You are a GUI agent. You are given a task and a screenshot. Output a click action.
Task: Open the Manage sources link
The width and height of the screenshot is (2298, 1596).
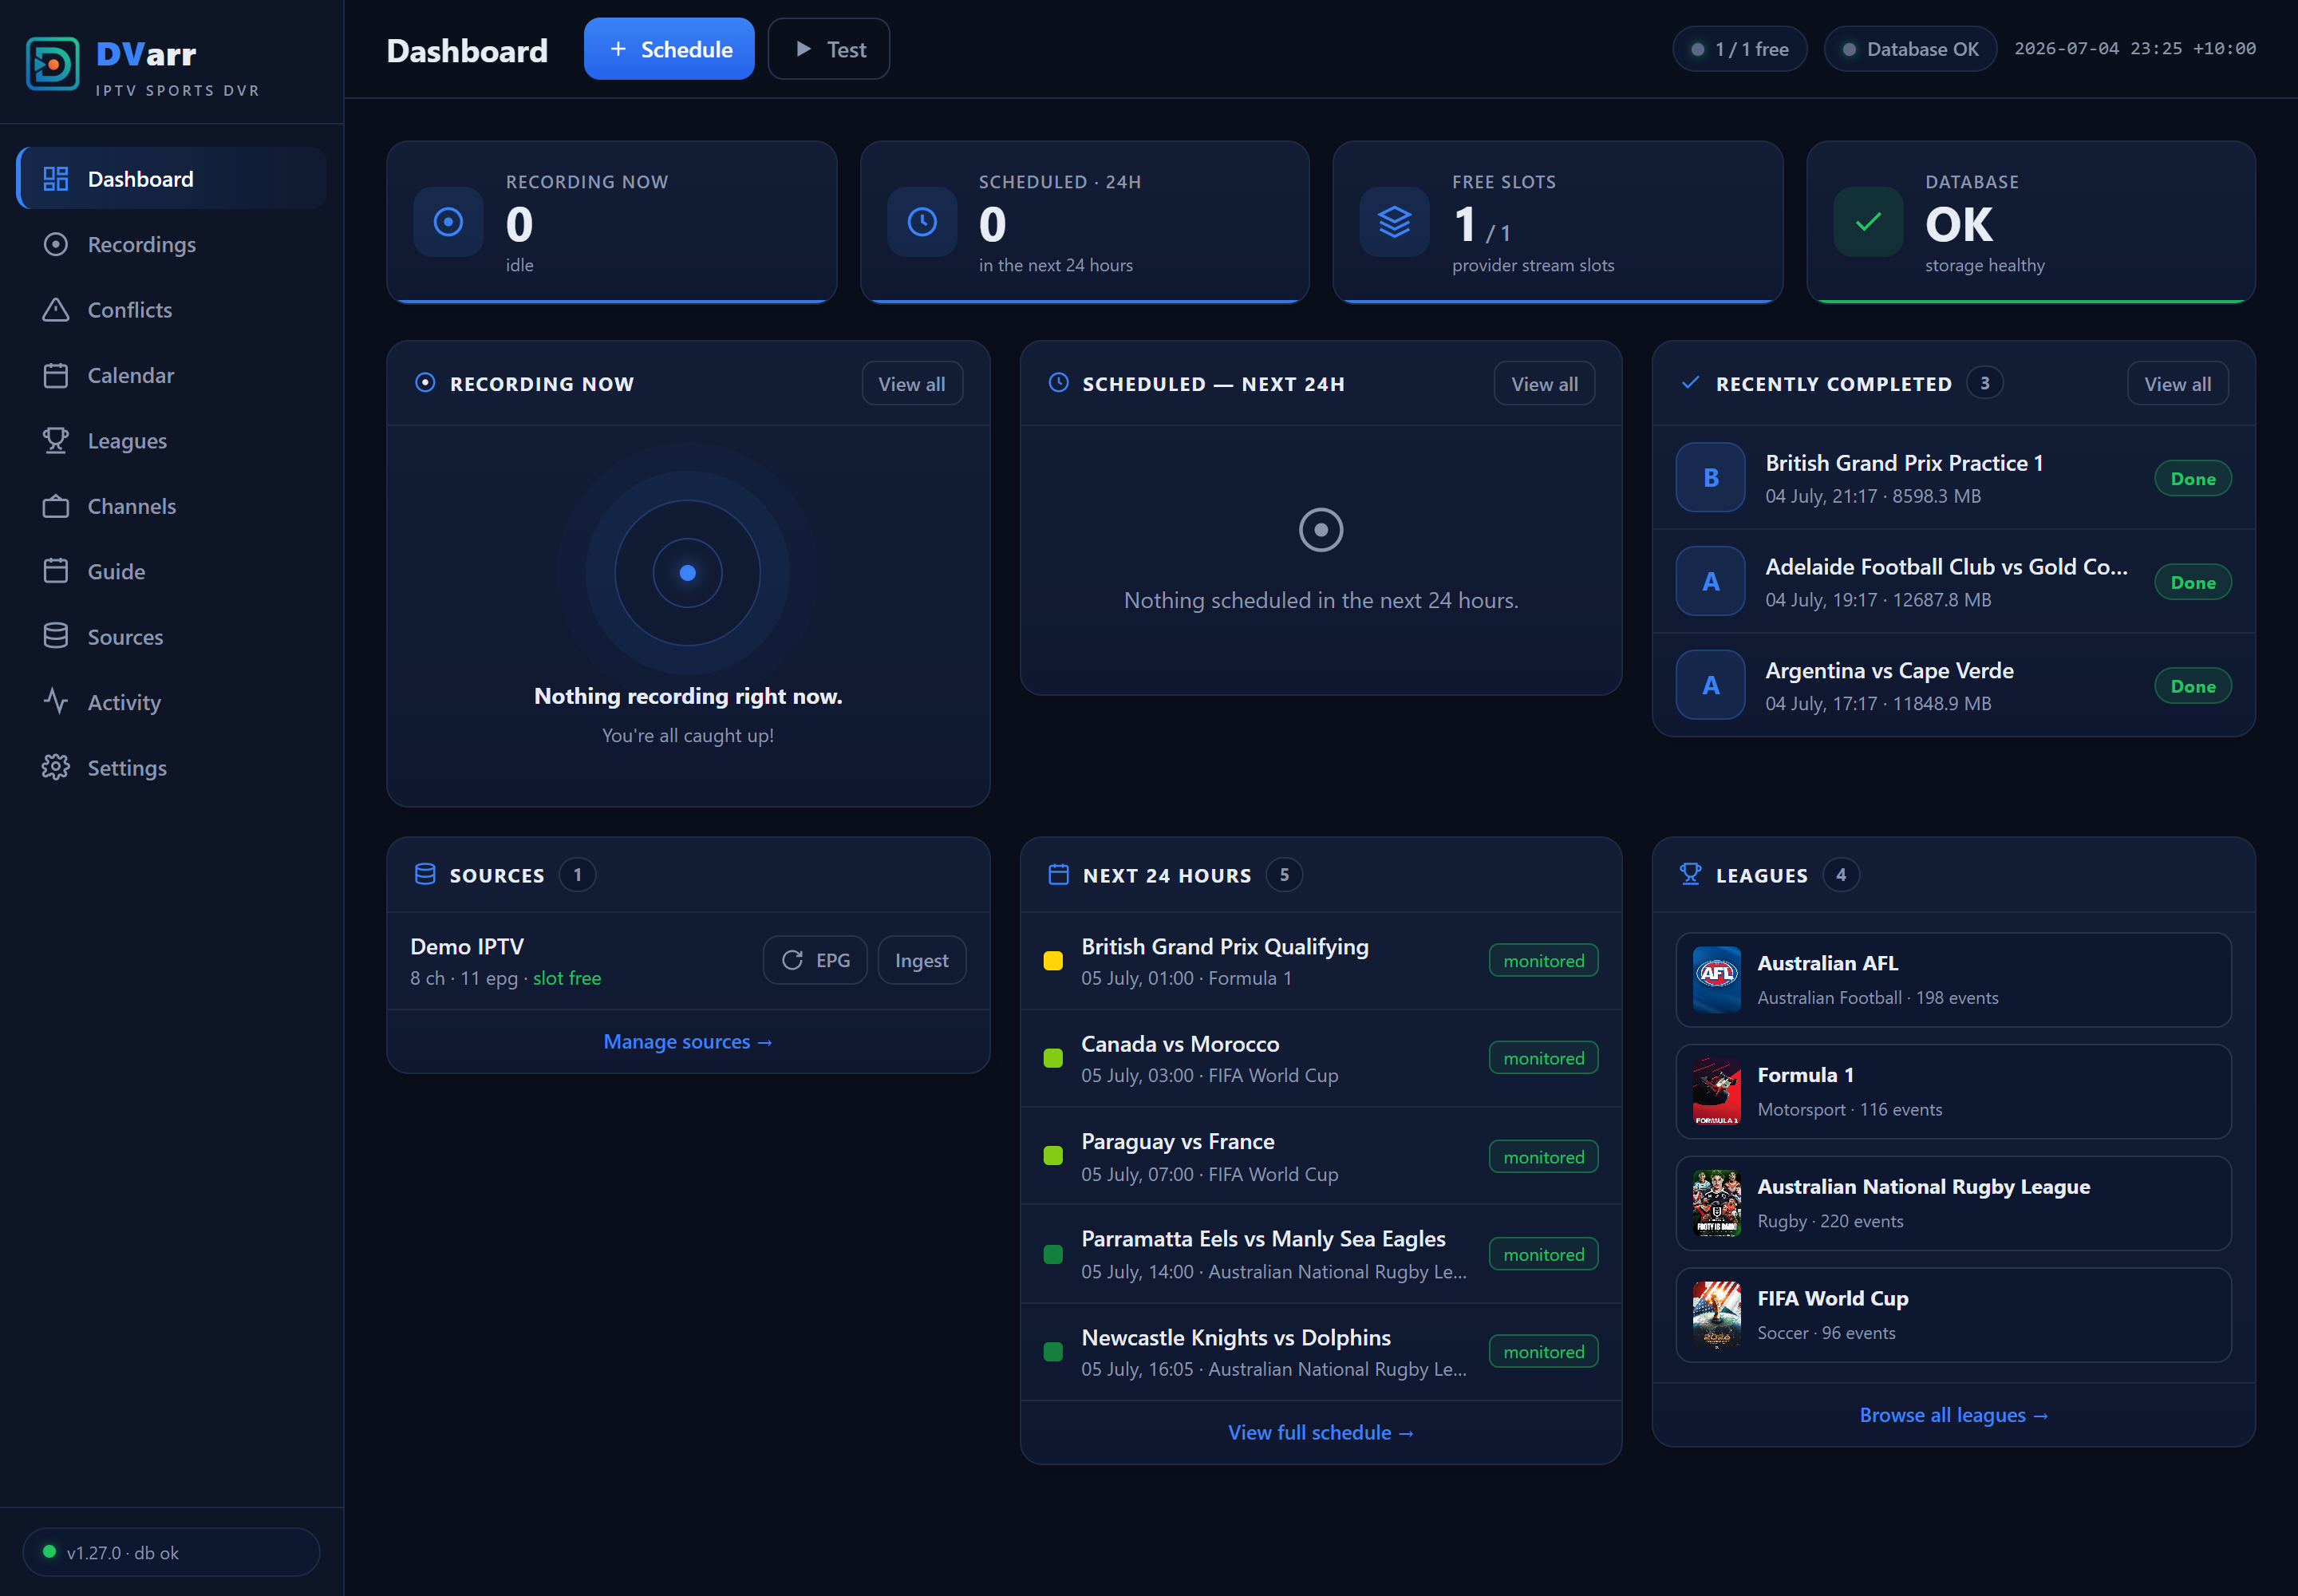point(688,1042)
